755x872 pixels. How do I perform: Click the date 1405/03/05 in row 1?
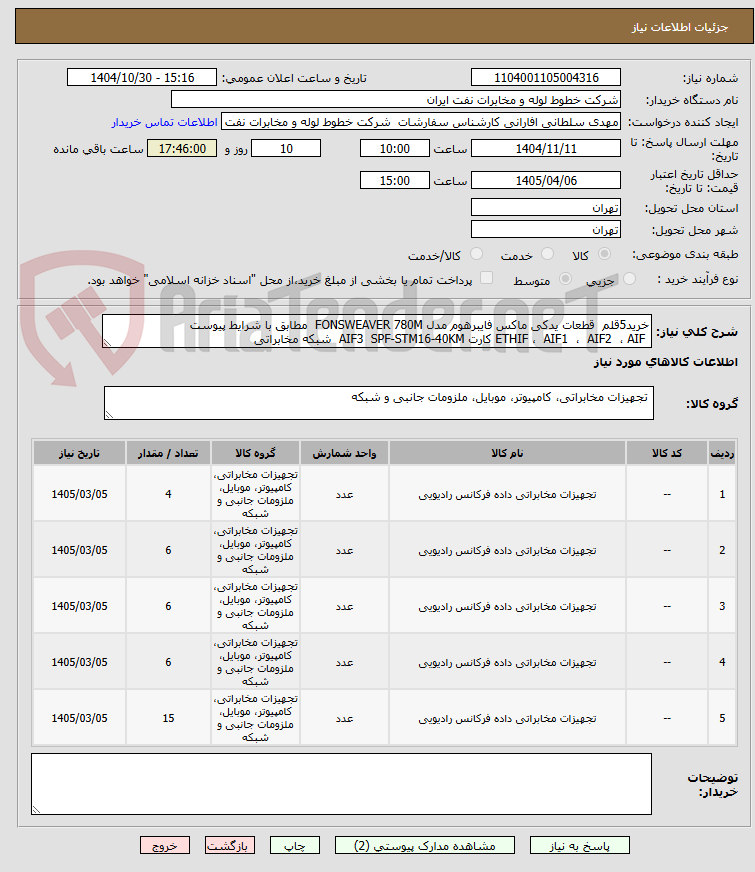click(x=80, y=494)
